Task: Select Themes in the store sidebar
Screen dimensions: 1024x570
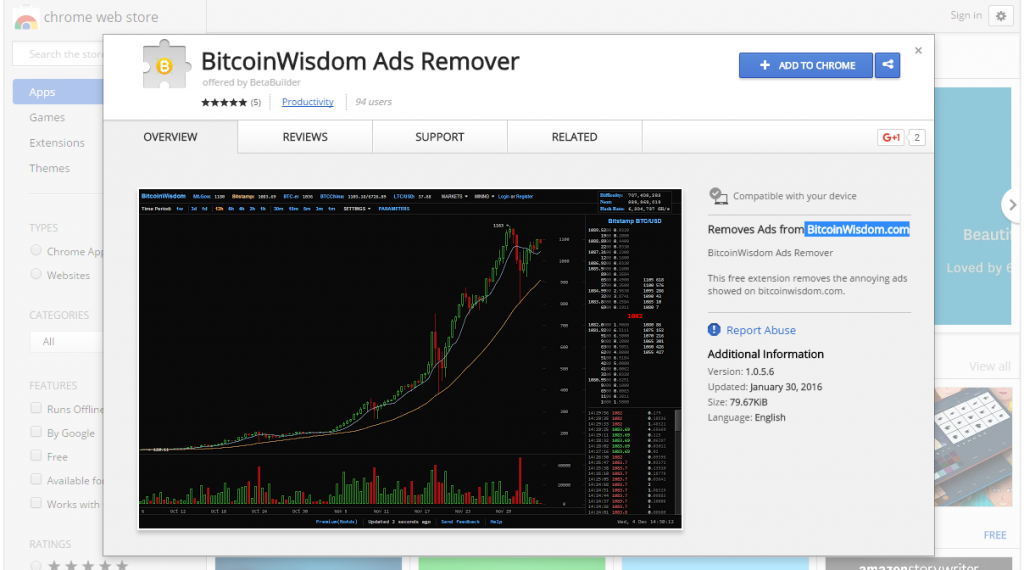Action: [x=49, y=168]
